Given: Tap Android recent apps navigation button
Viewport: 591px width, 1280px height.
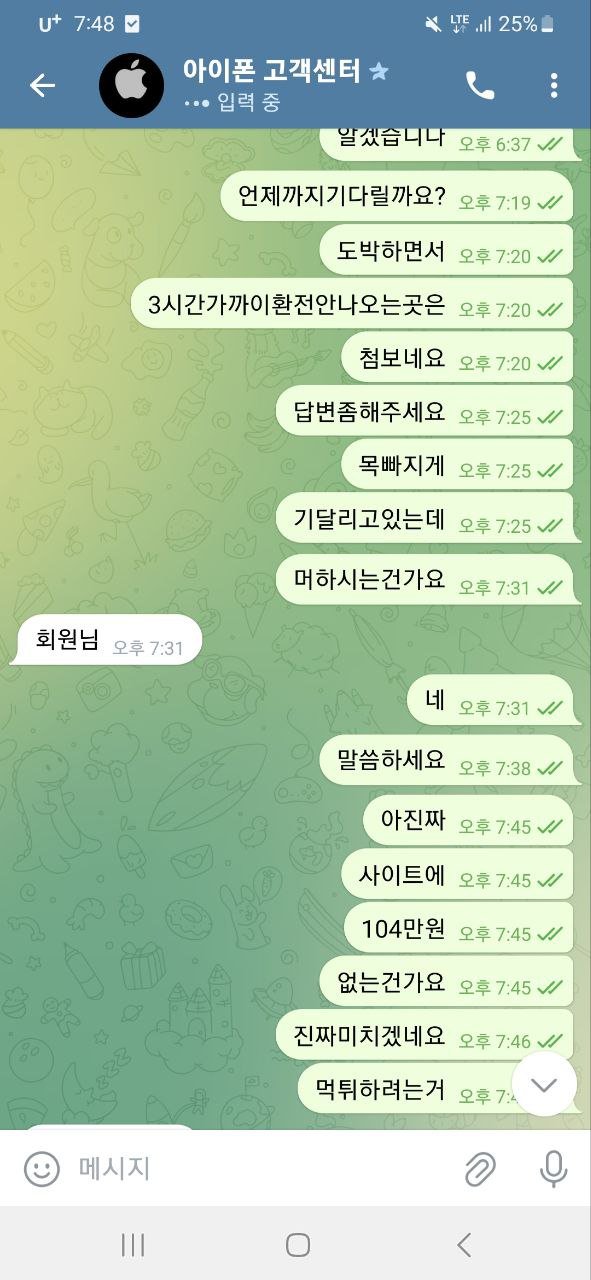Looking at the screenshot, I should [x=132, y=1244].
